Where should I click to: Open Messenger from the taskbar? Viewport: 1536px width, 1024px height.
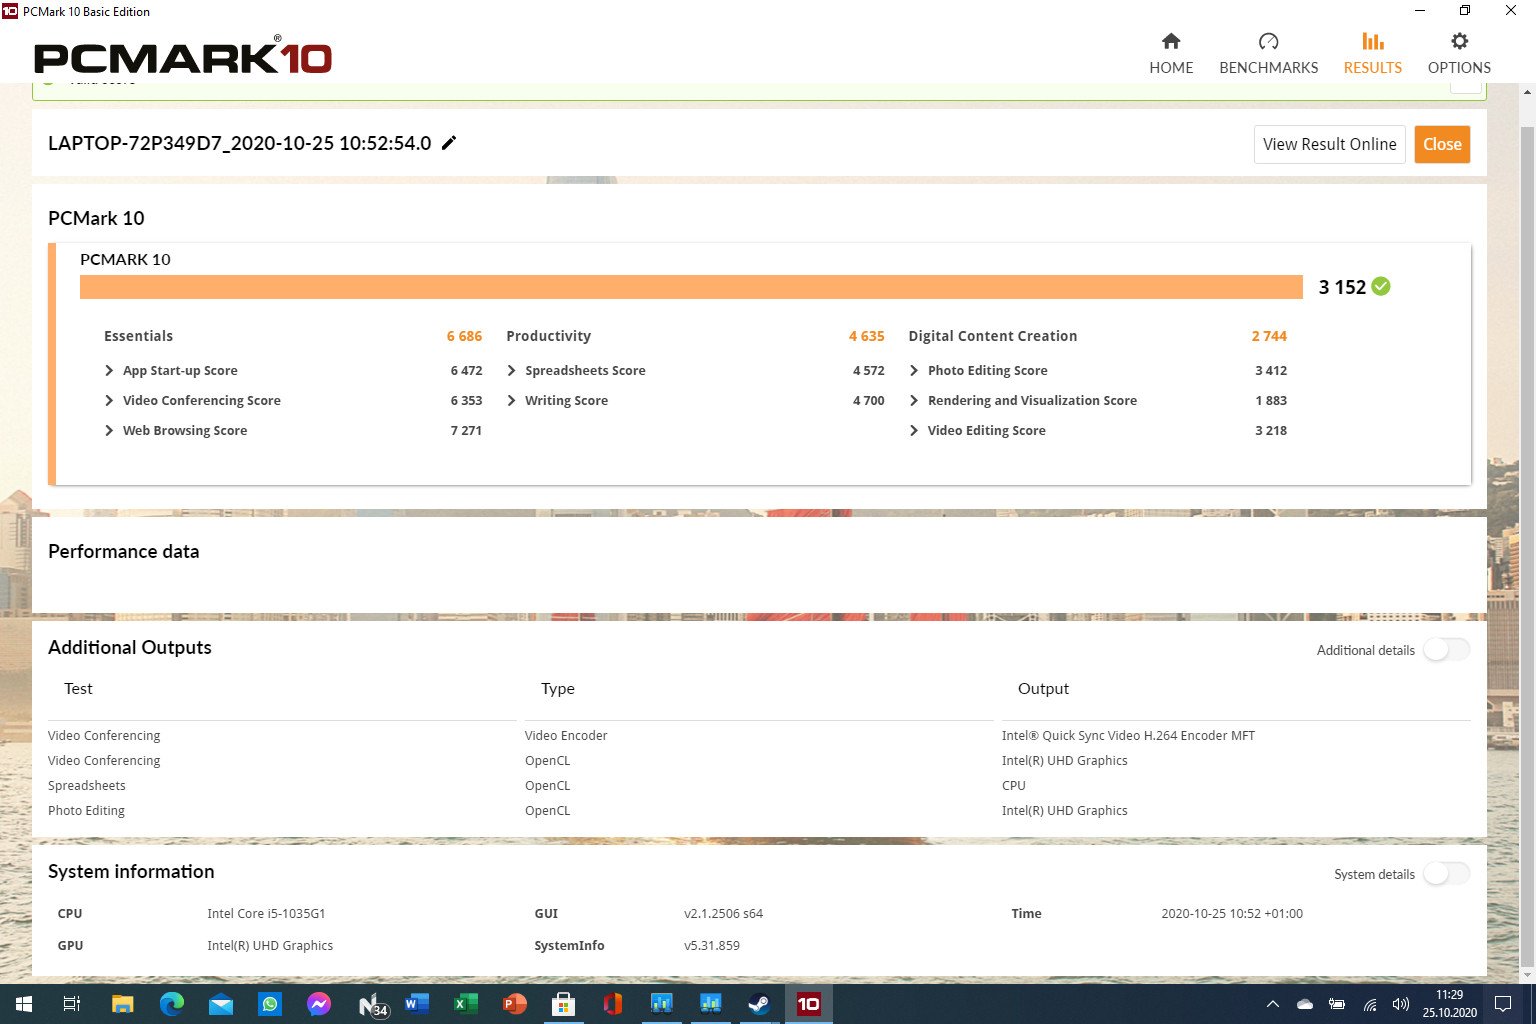tap(319, 1004)
